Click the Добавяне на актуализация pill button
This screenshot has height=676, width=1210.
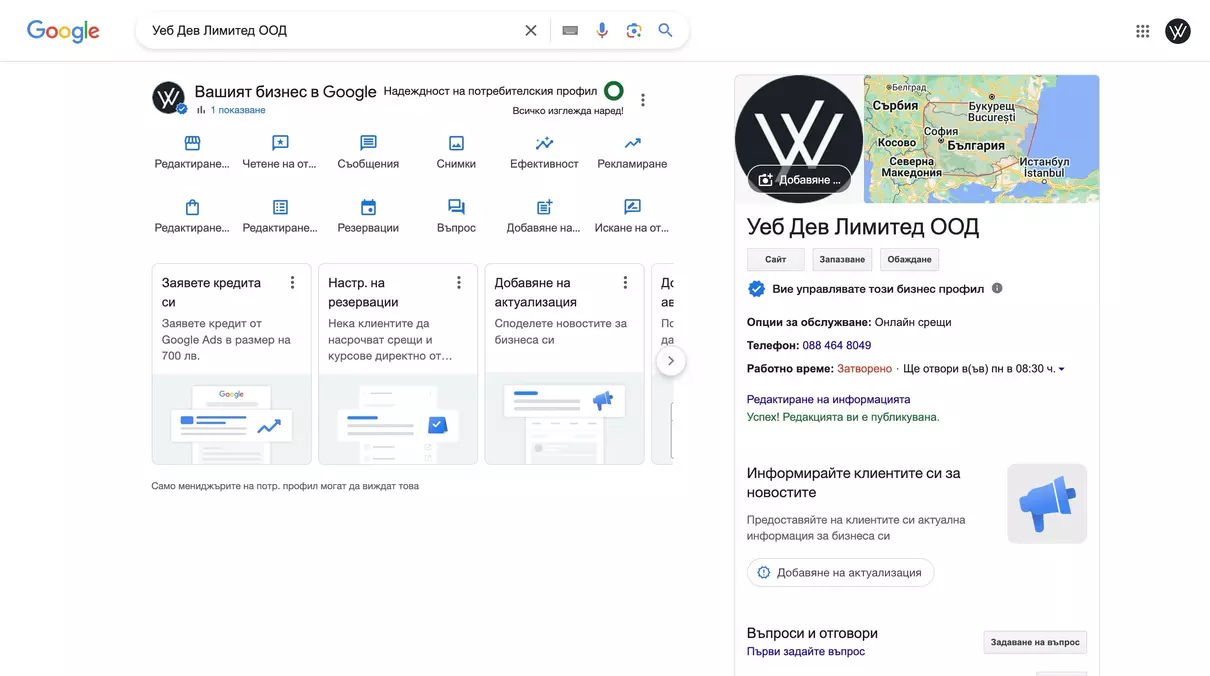840,573
